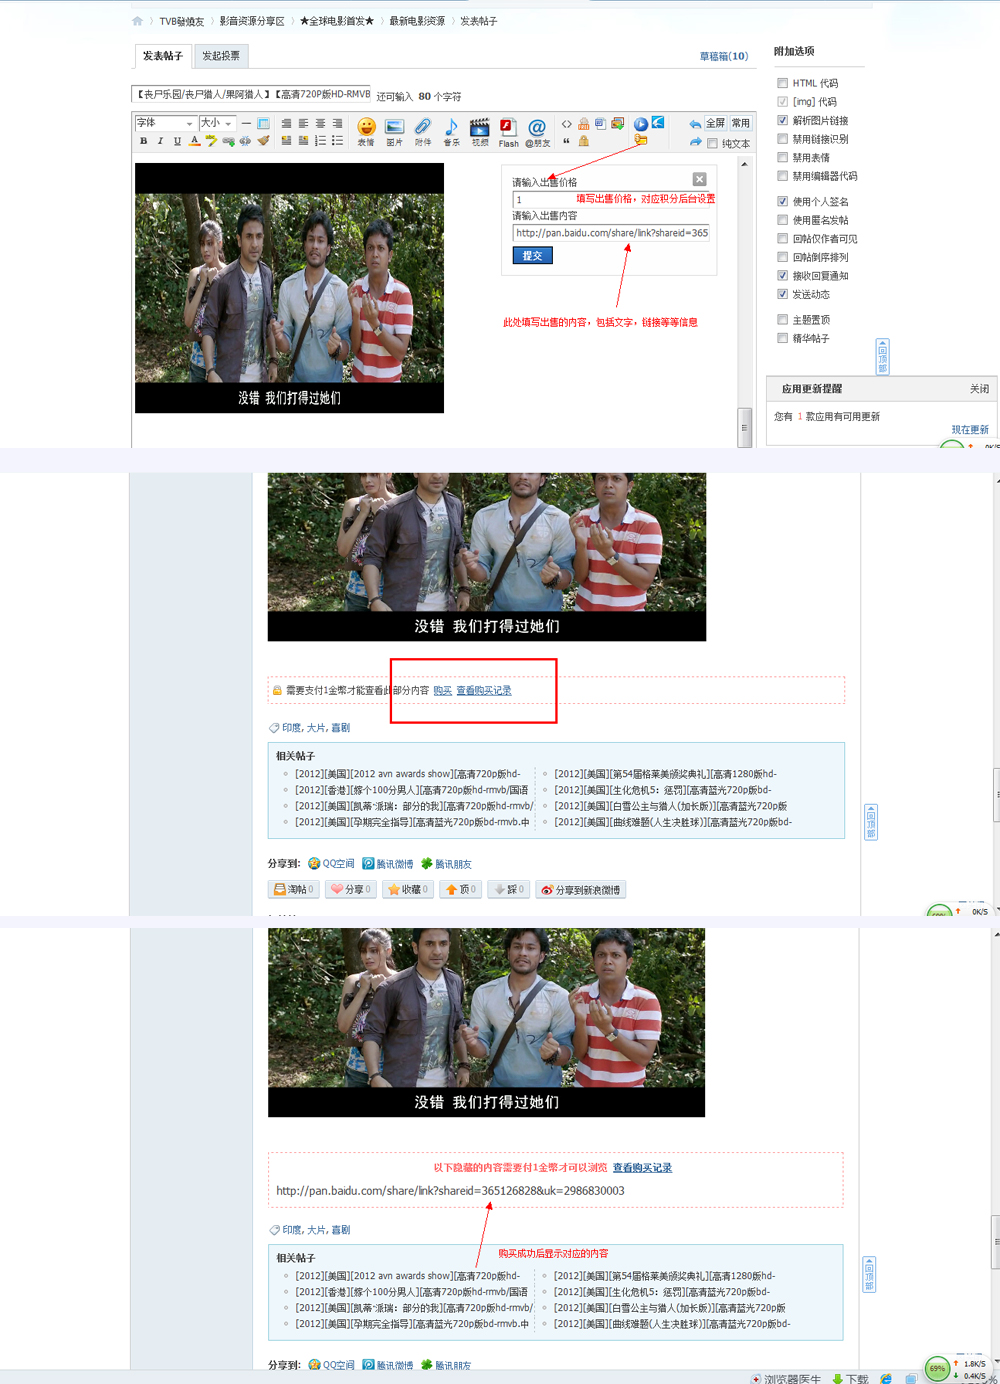Insert a video with 视频 clapboard icon
The height and width of the screenshot is (1384, 1000).
click(x=480, y=131)
